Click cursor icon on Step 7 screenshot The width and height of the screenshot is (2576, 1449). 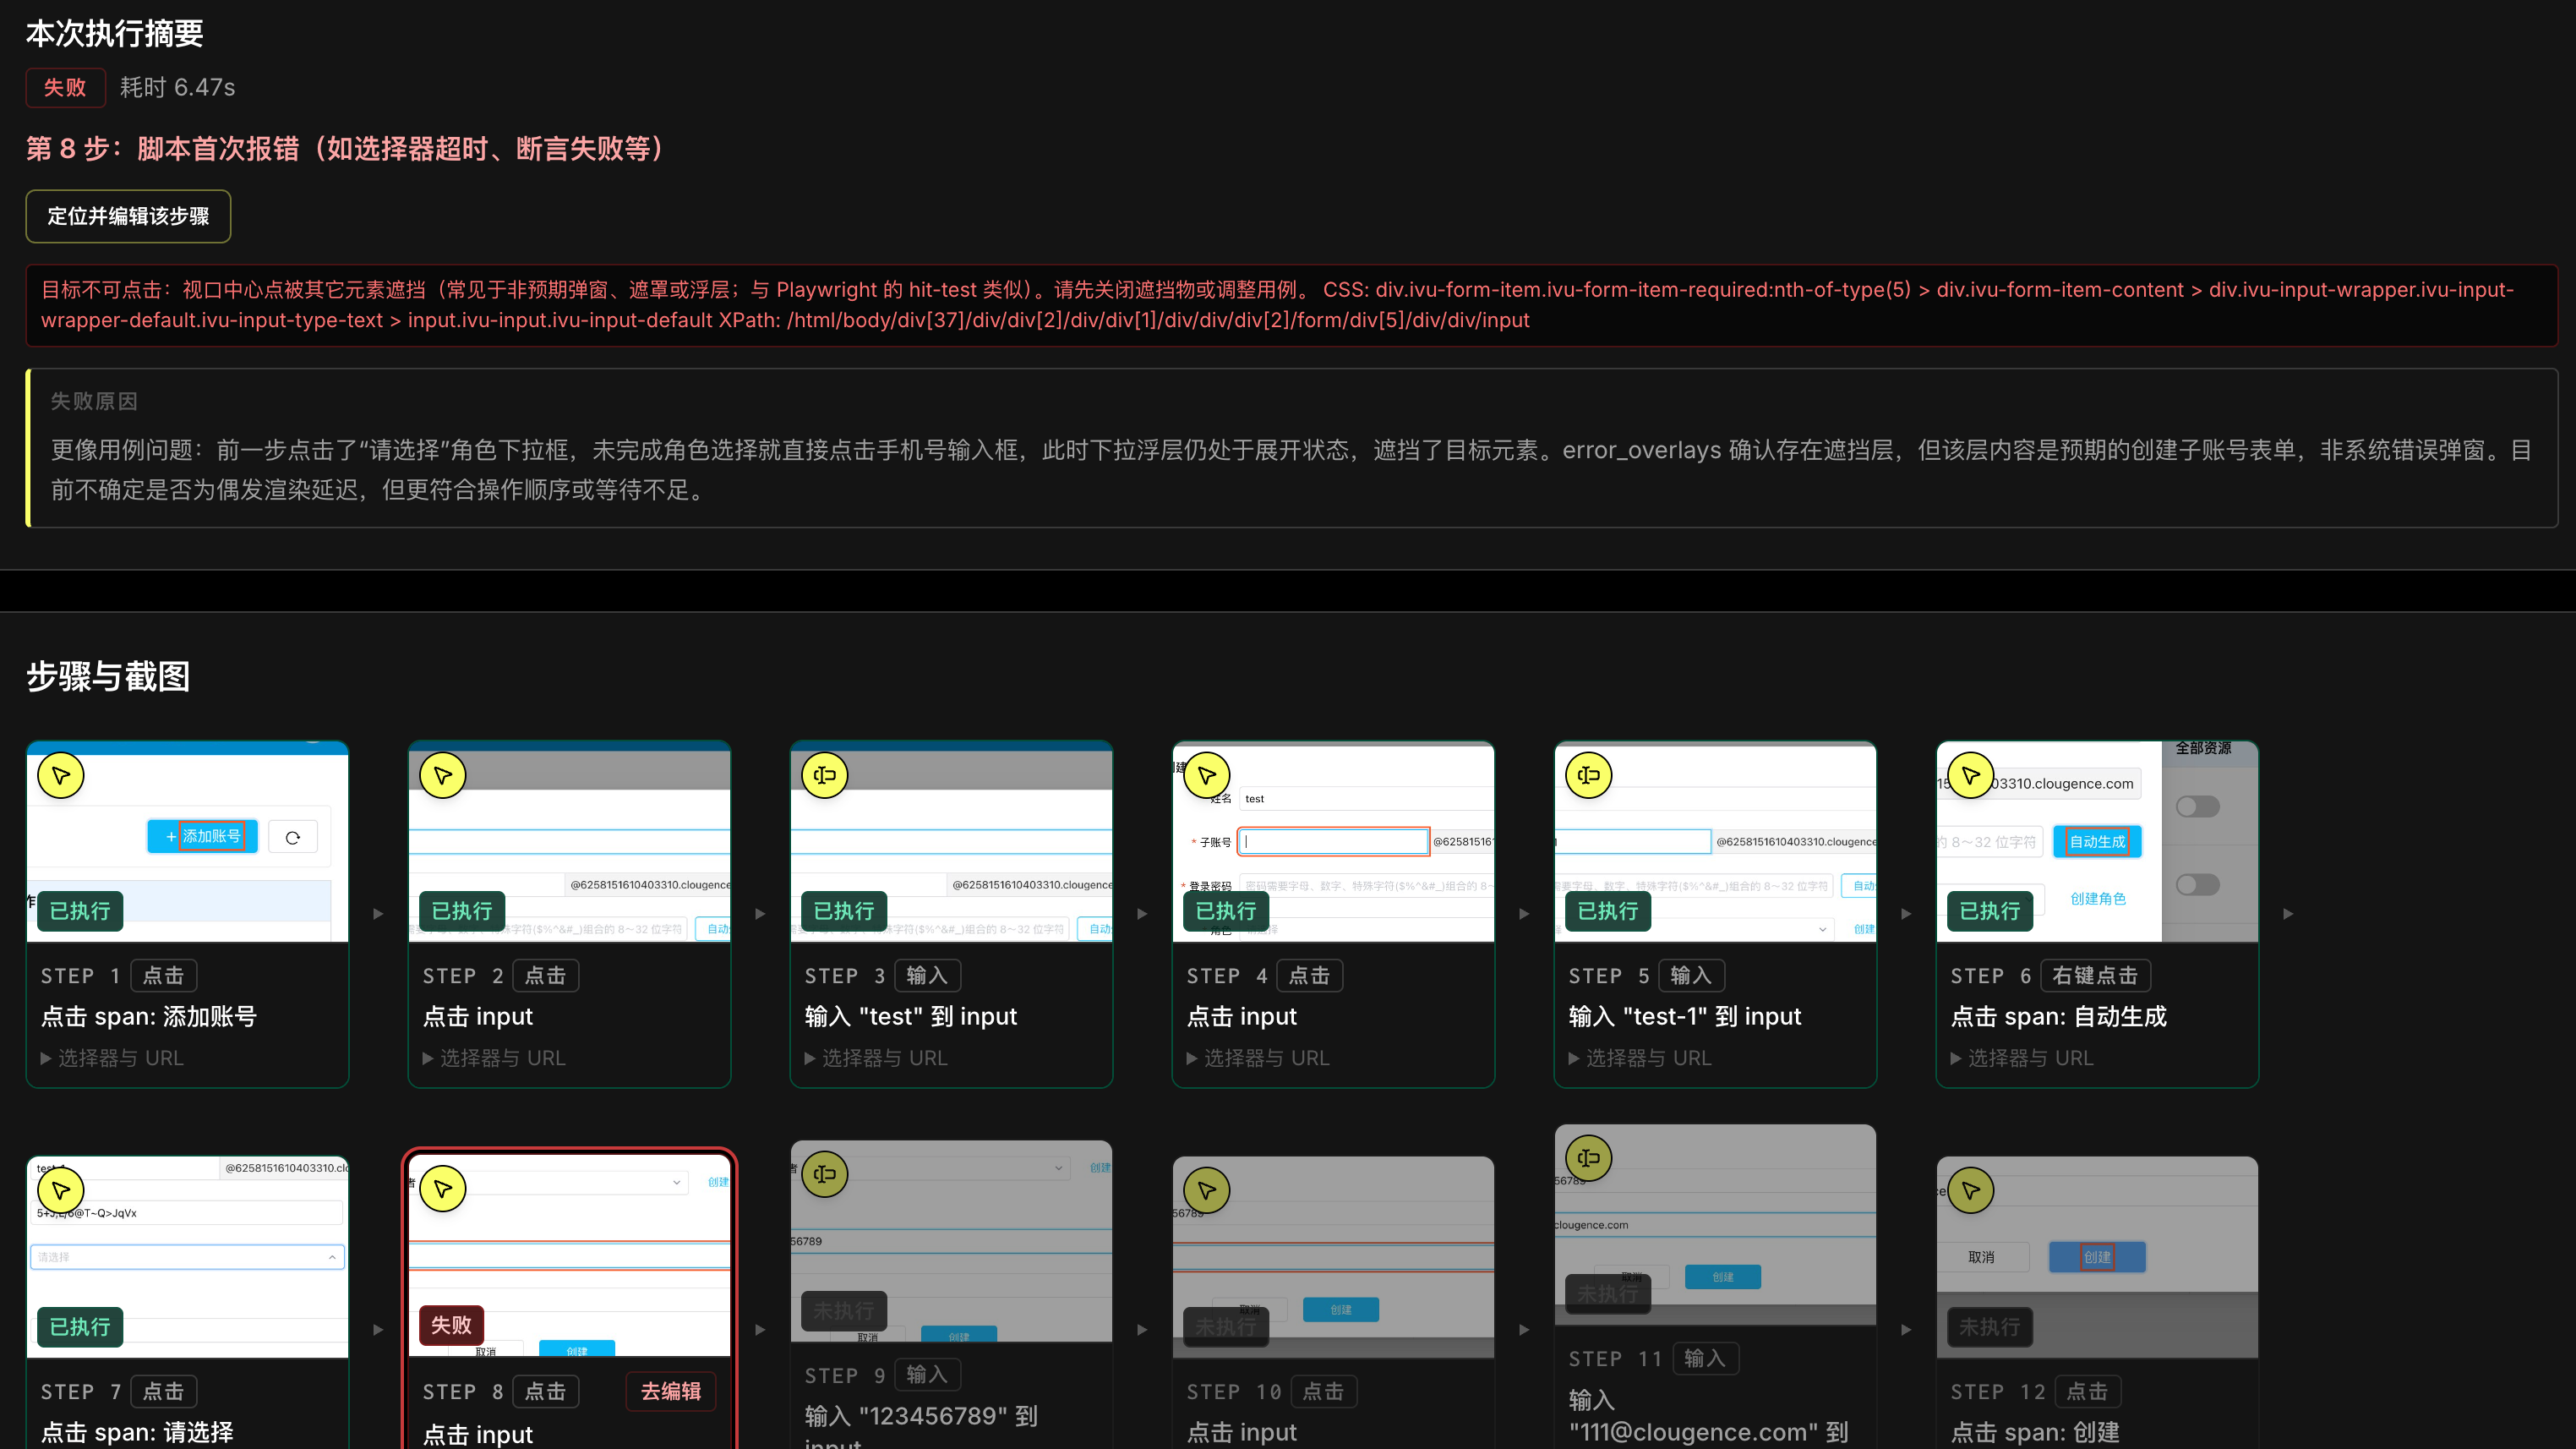click(61, 1190)
